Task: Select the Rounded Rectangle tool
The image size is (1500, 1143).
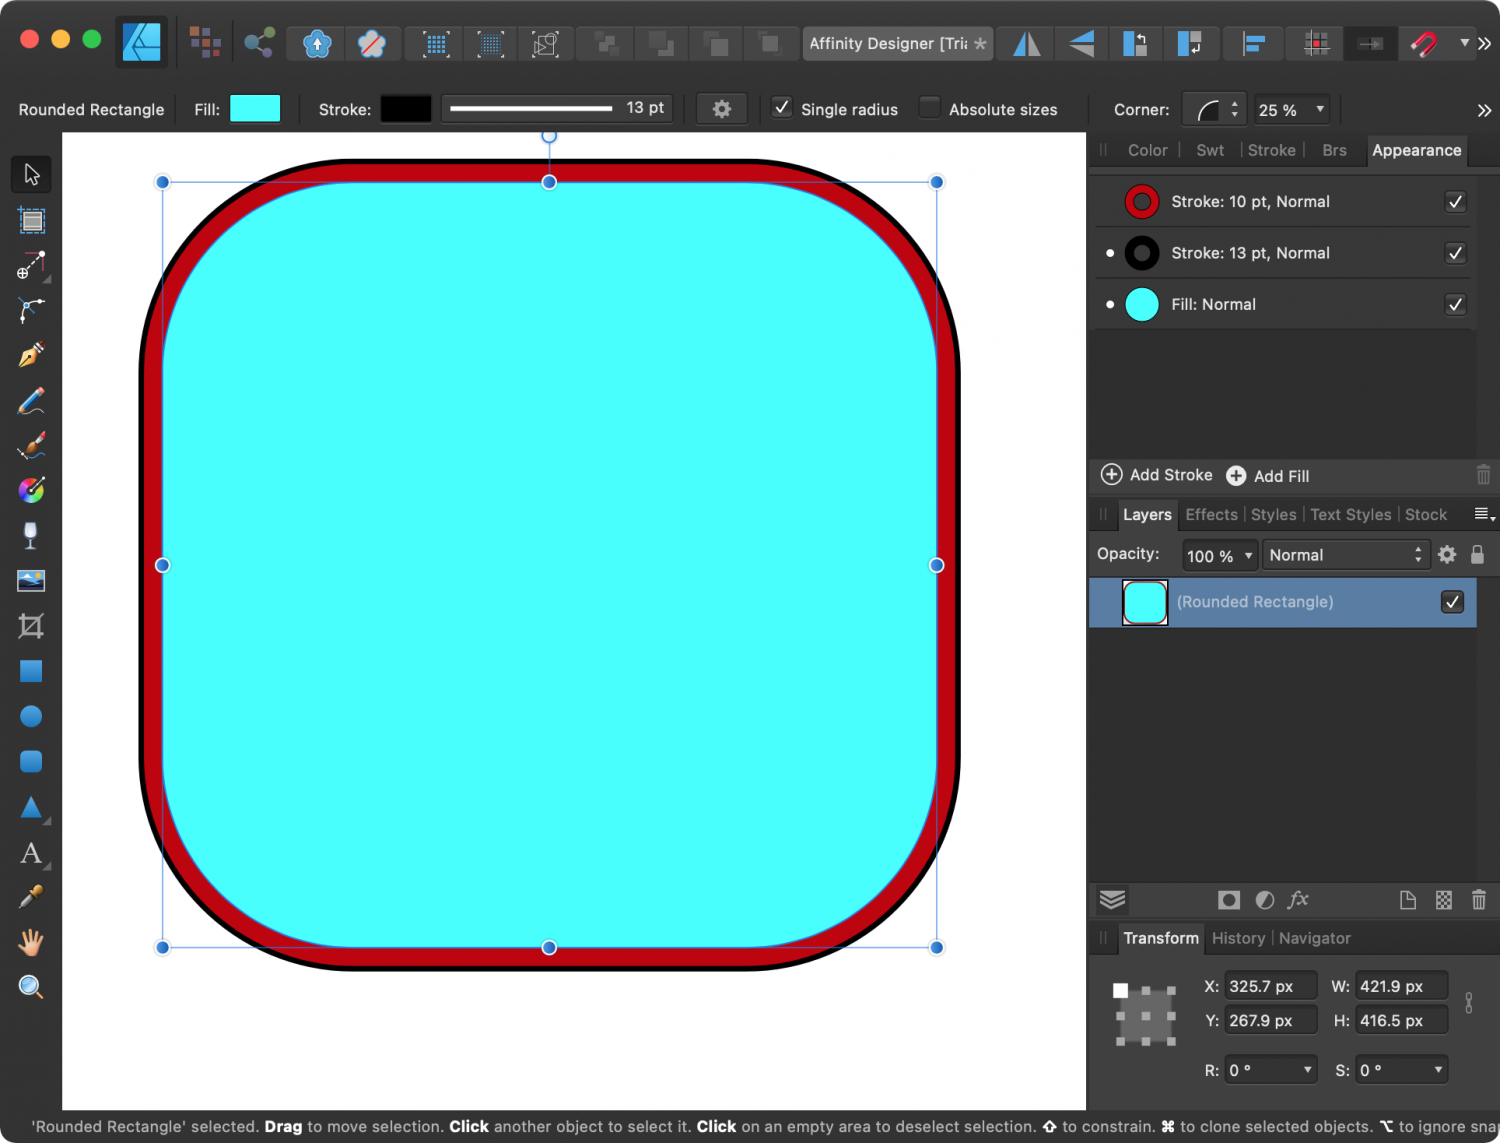Action: (31, 762)
